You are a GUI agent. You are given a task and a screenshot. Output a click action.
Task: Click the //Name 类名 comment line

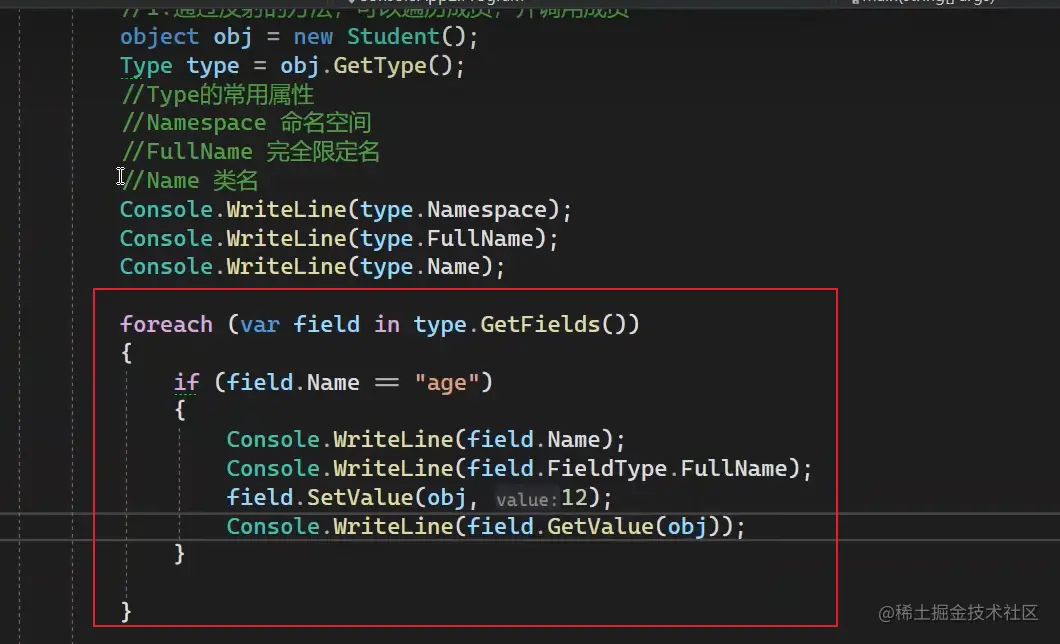point(189,181)
